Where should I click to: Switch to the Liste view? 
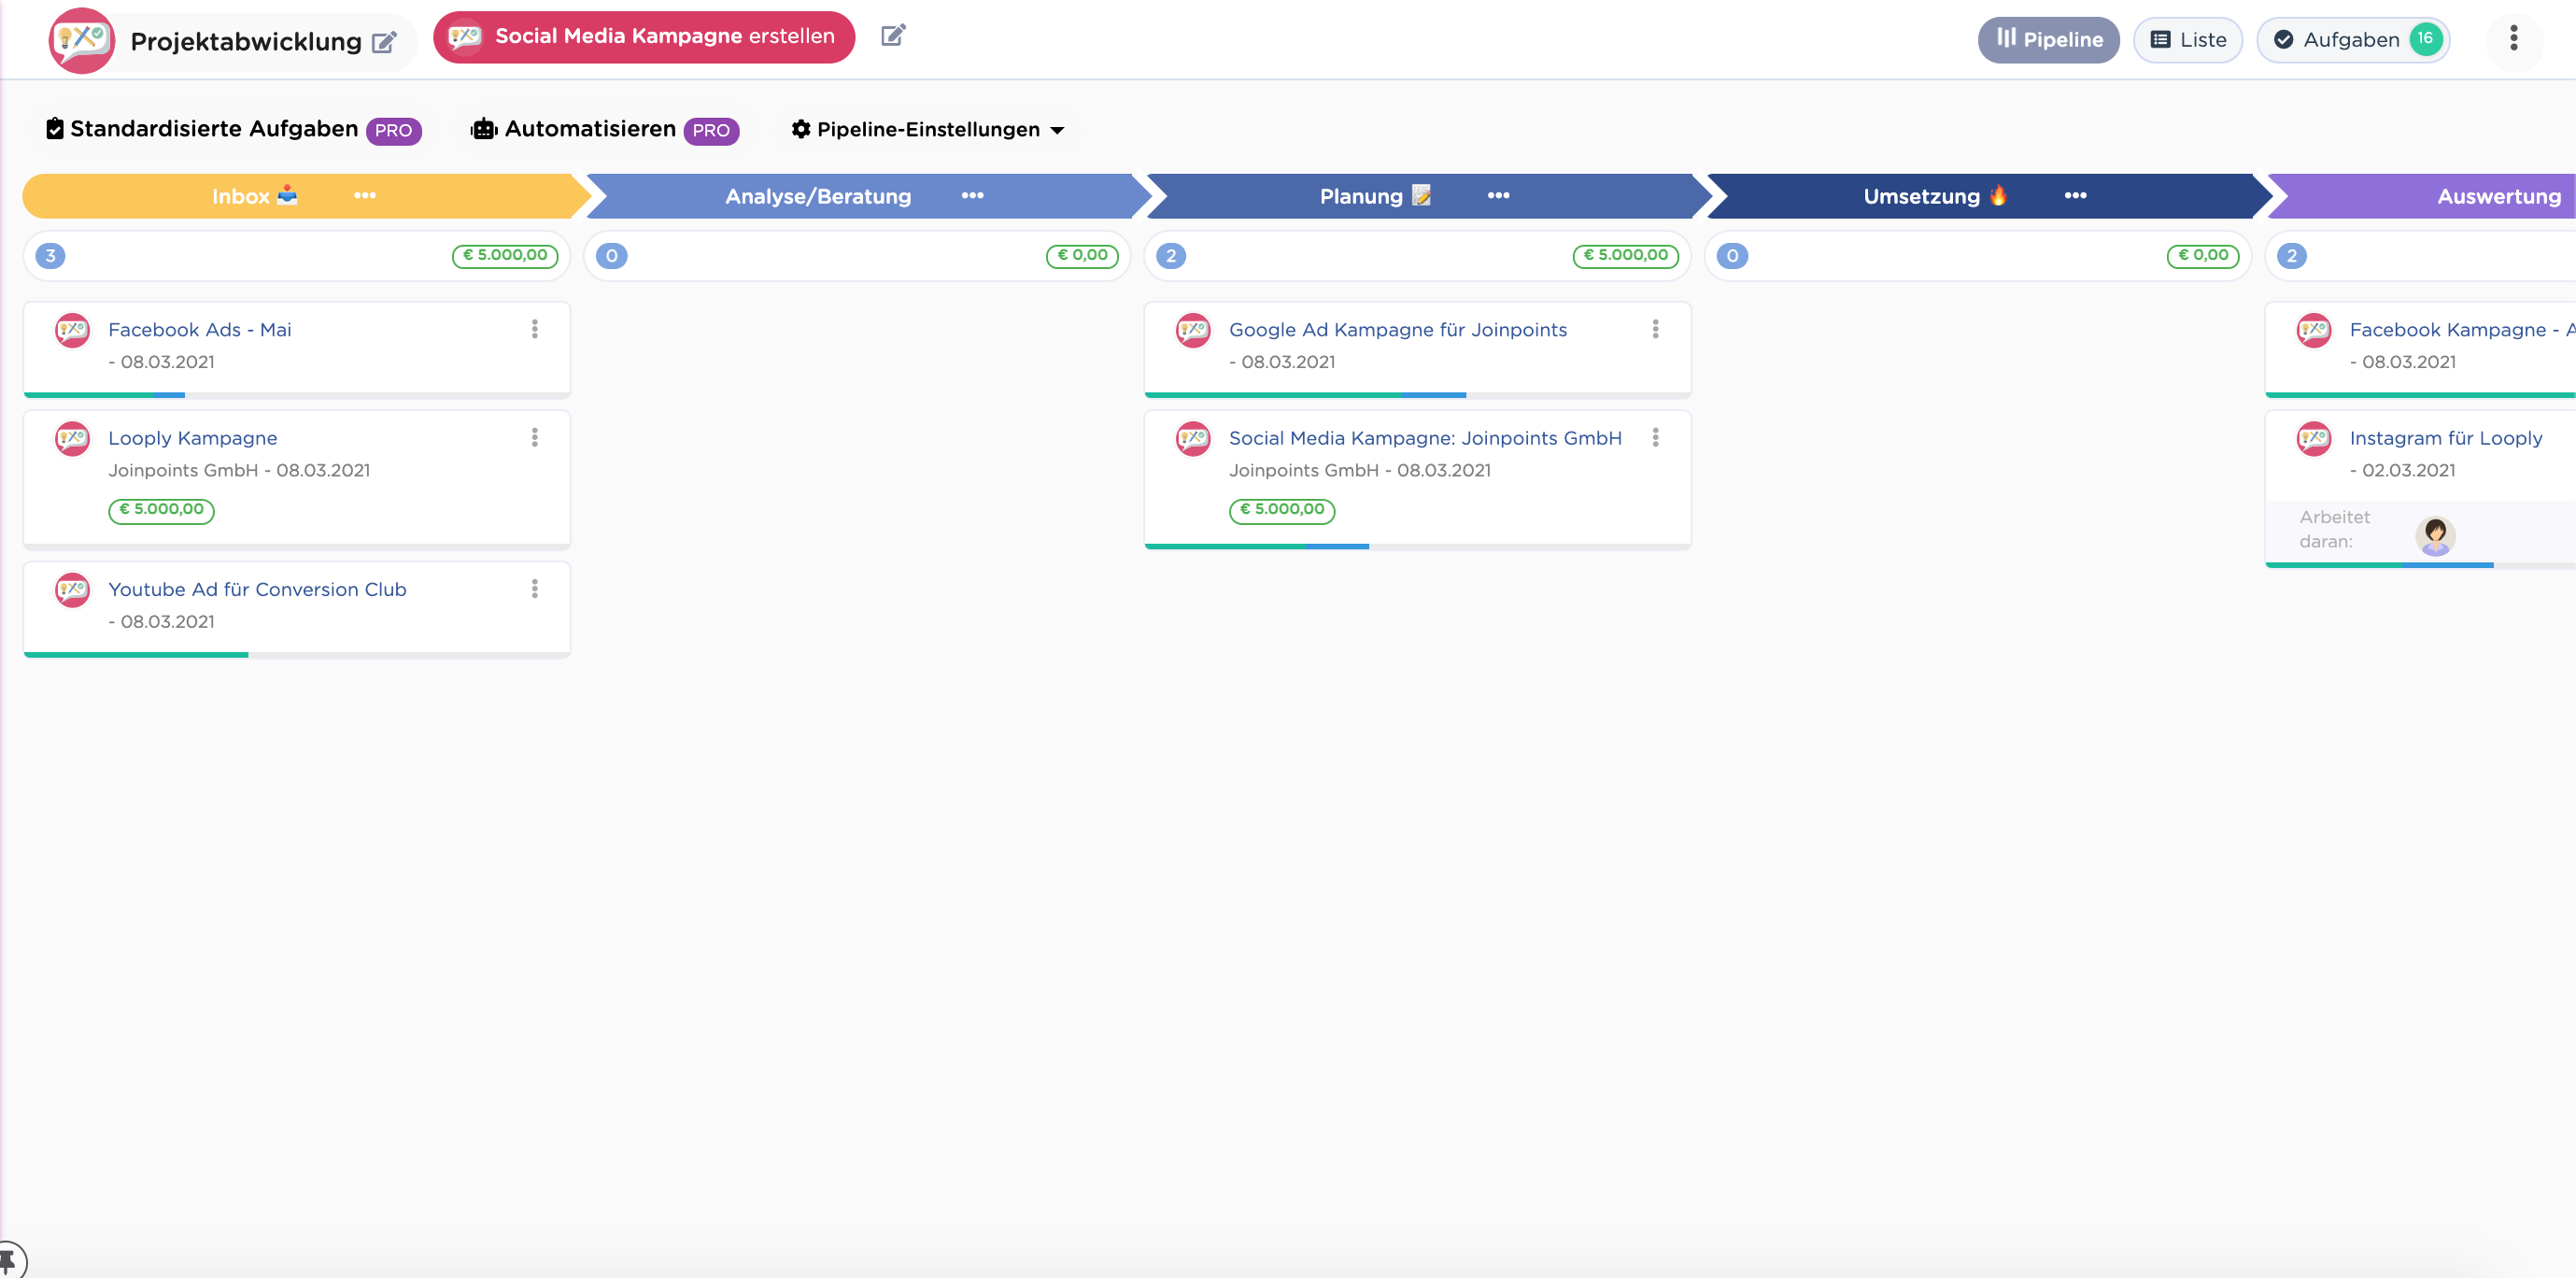point(2188,39)
